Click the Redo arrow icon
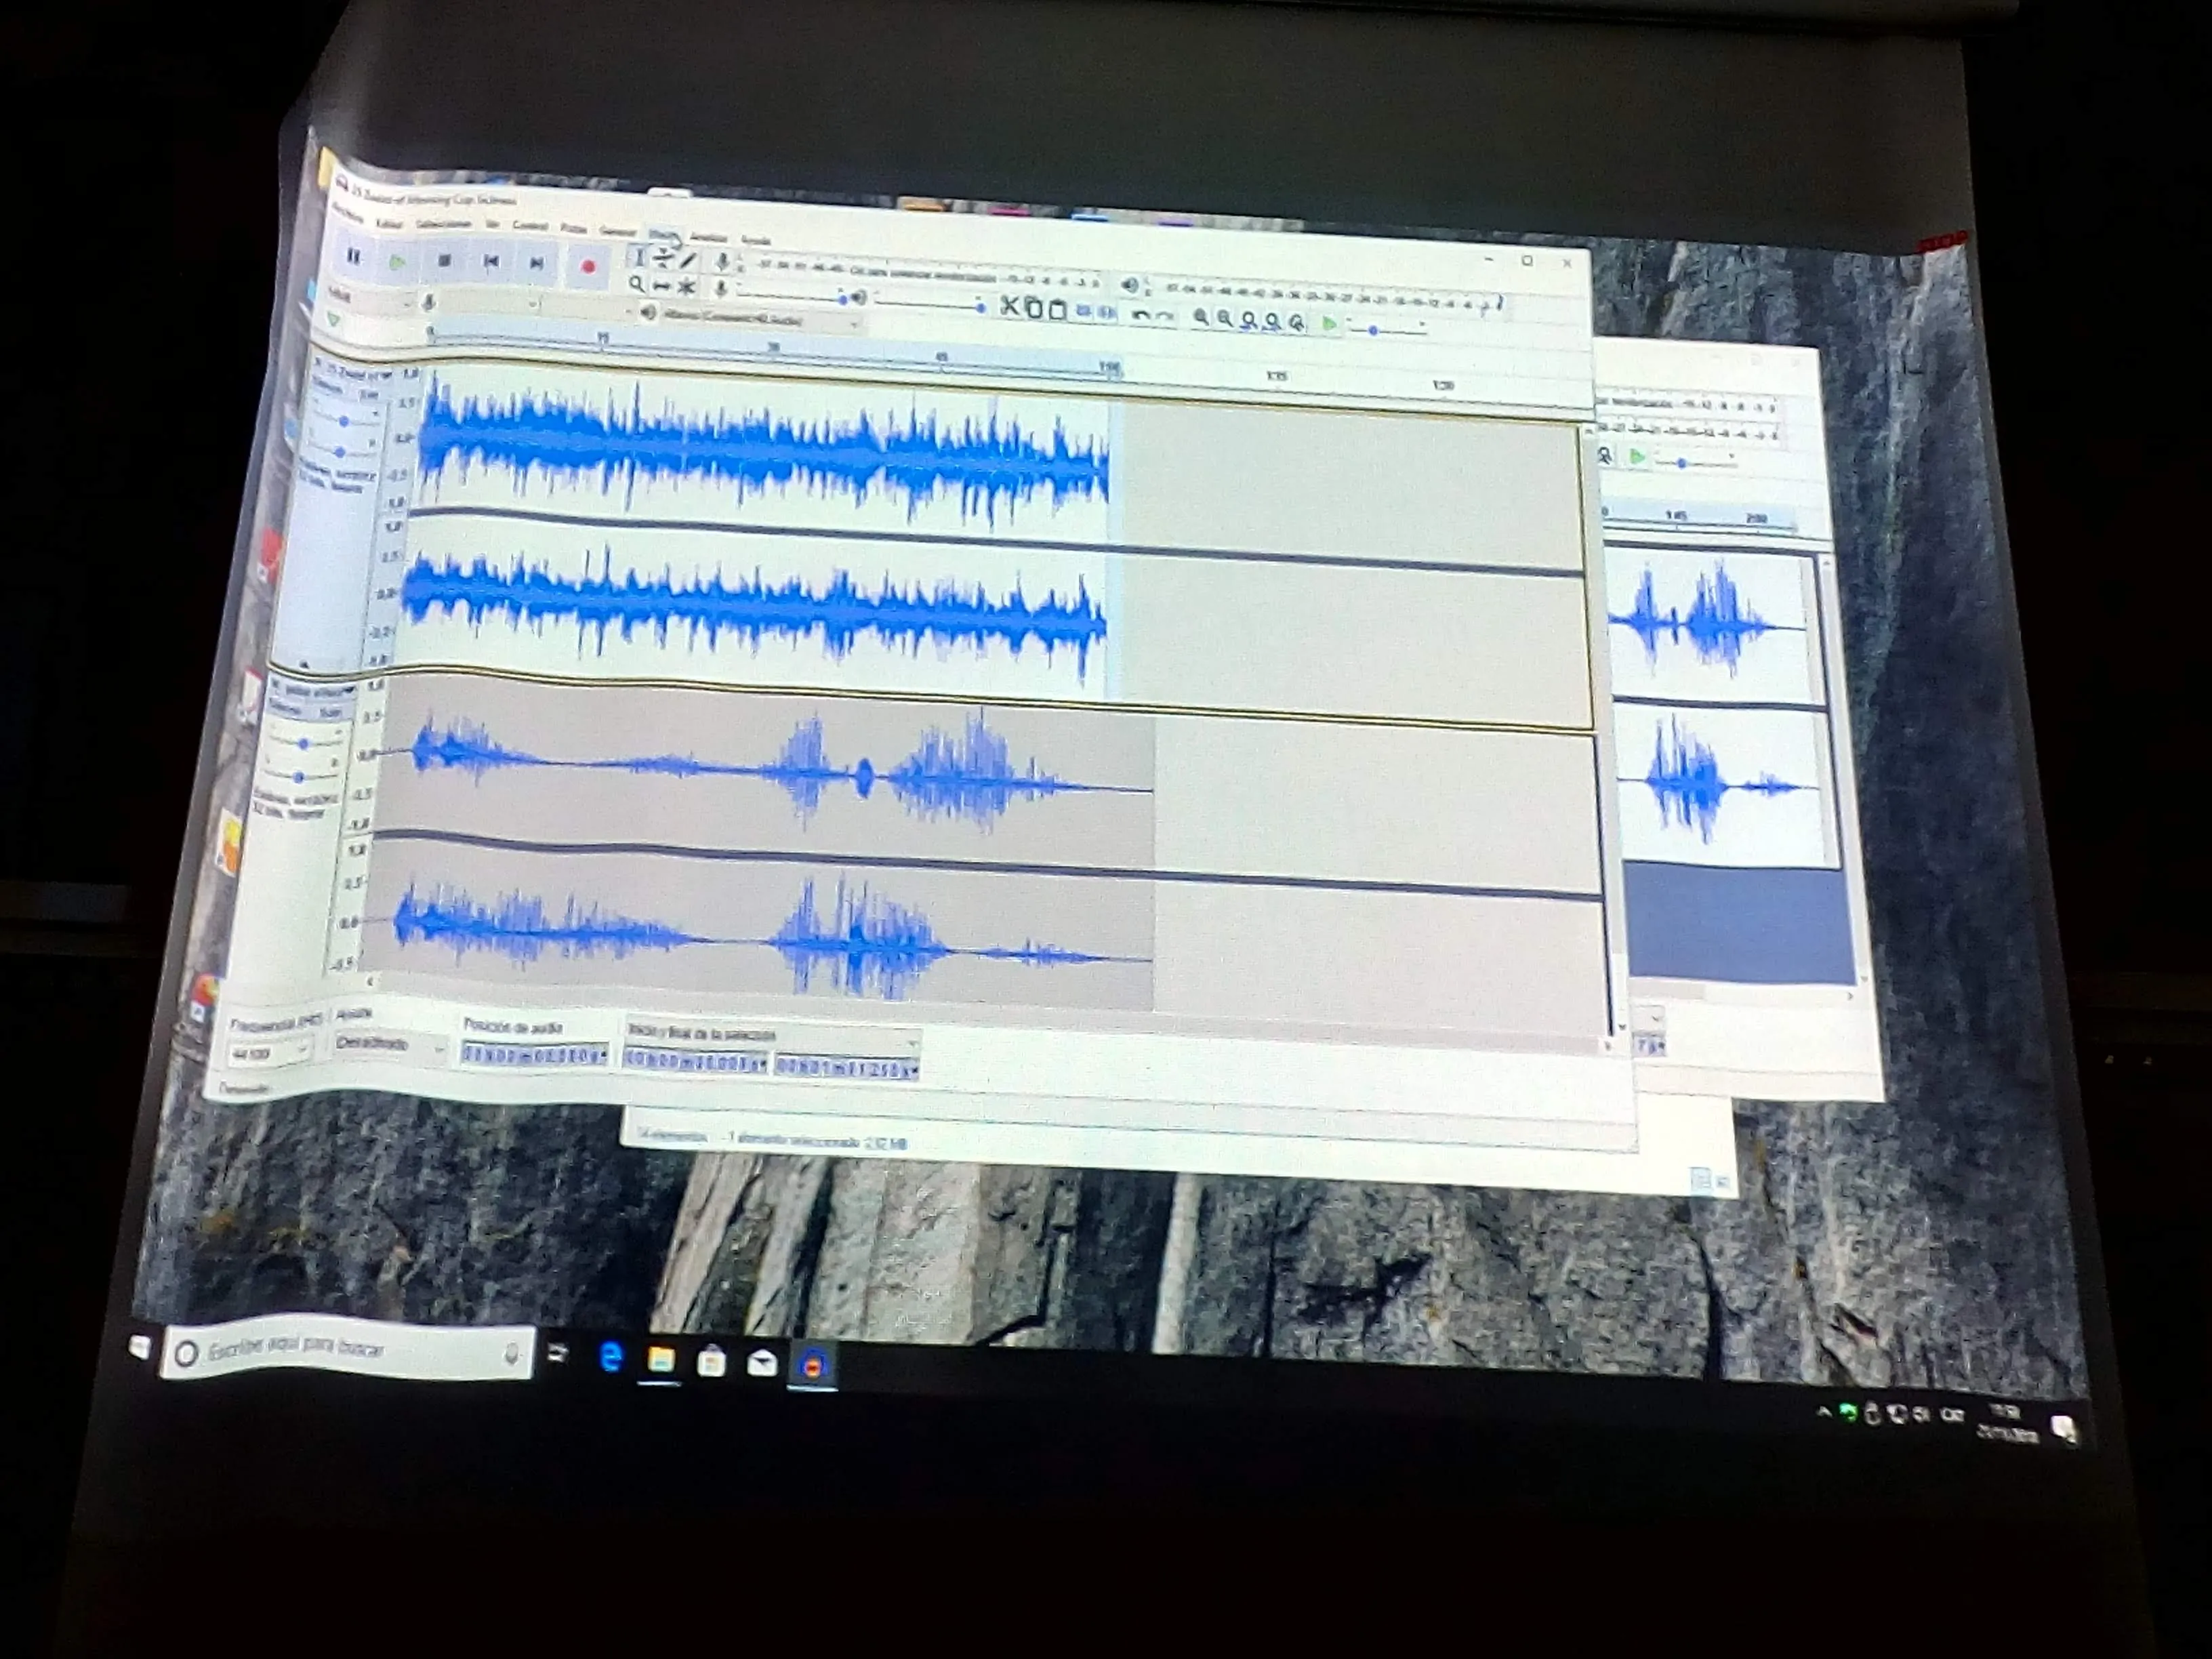The height and width of the screenshot is (1659, 2212). coord(1164,316)
